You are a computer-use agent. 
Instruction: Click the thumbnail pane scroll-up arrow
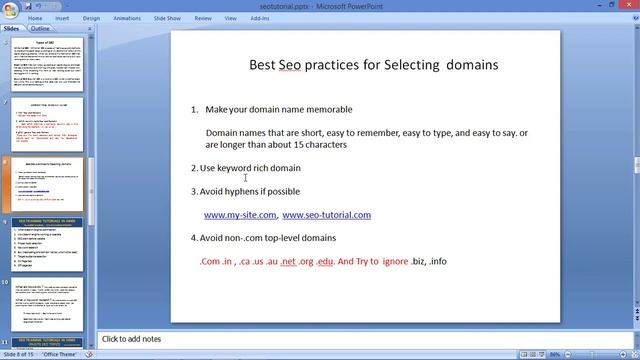coord(91,37)
